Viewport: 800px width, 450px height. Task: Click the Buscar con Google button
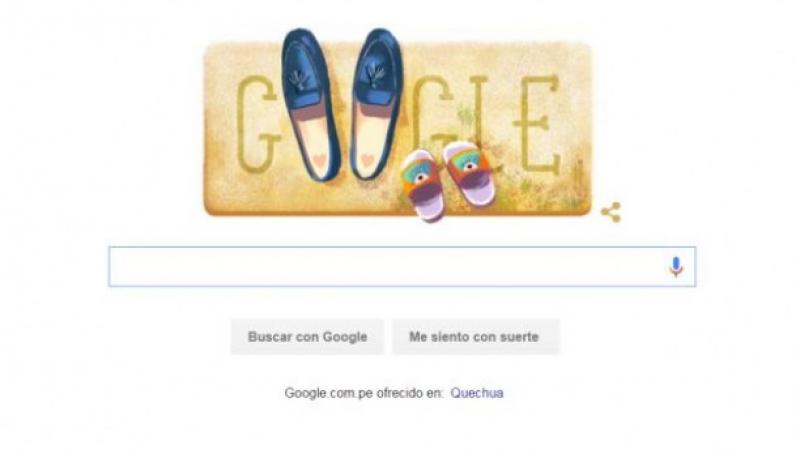tap(307, 337)
